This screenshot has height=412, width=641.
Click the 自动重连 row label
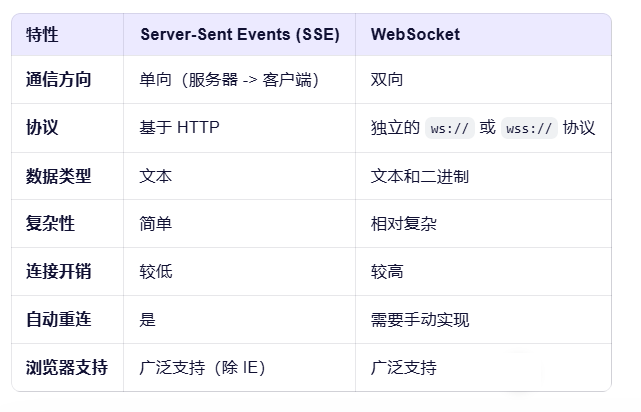58,320
